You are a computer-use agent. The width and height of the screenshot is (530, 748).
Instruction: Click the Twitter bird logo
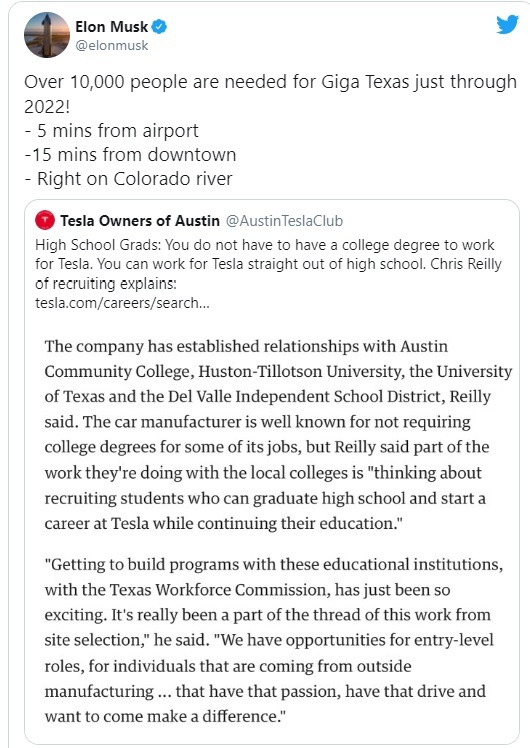pyautogui.click(x=507, y=24)
